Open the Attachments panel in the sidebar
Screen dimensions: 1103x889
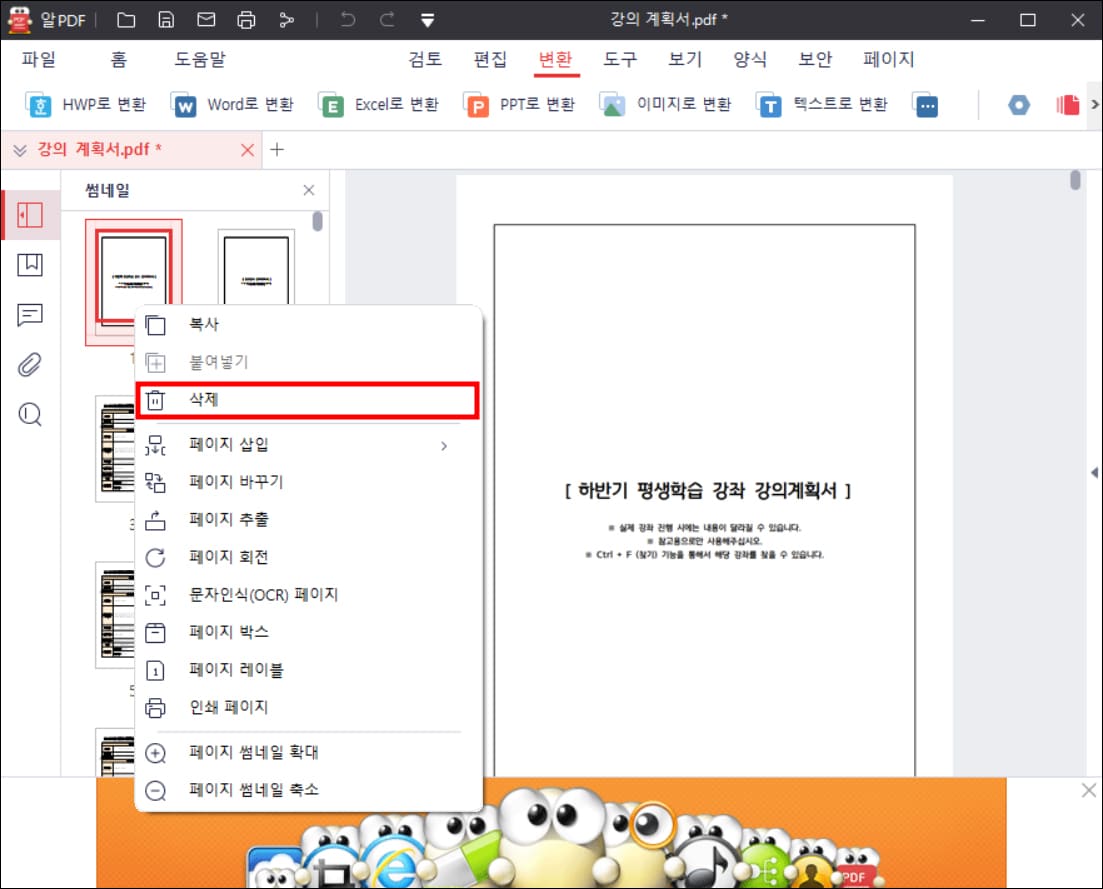click(30, 364)
